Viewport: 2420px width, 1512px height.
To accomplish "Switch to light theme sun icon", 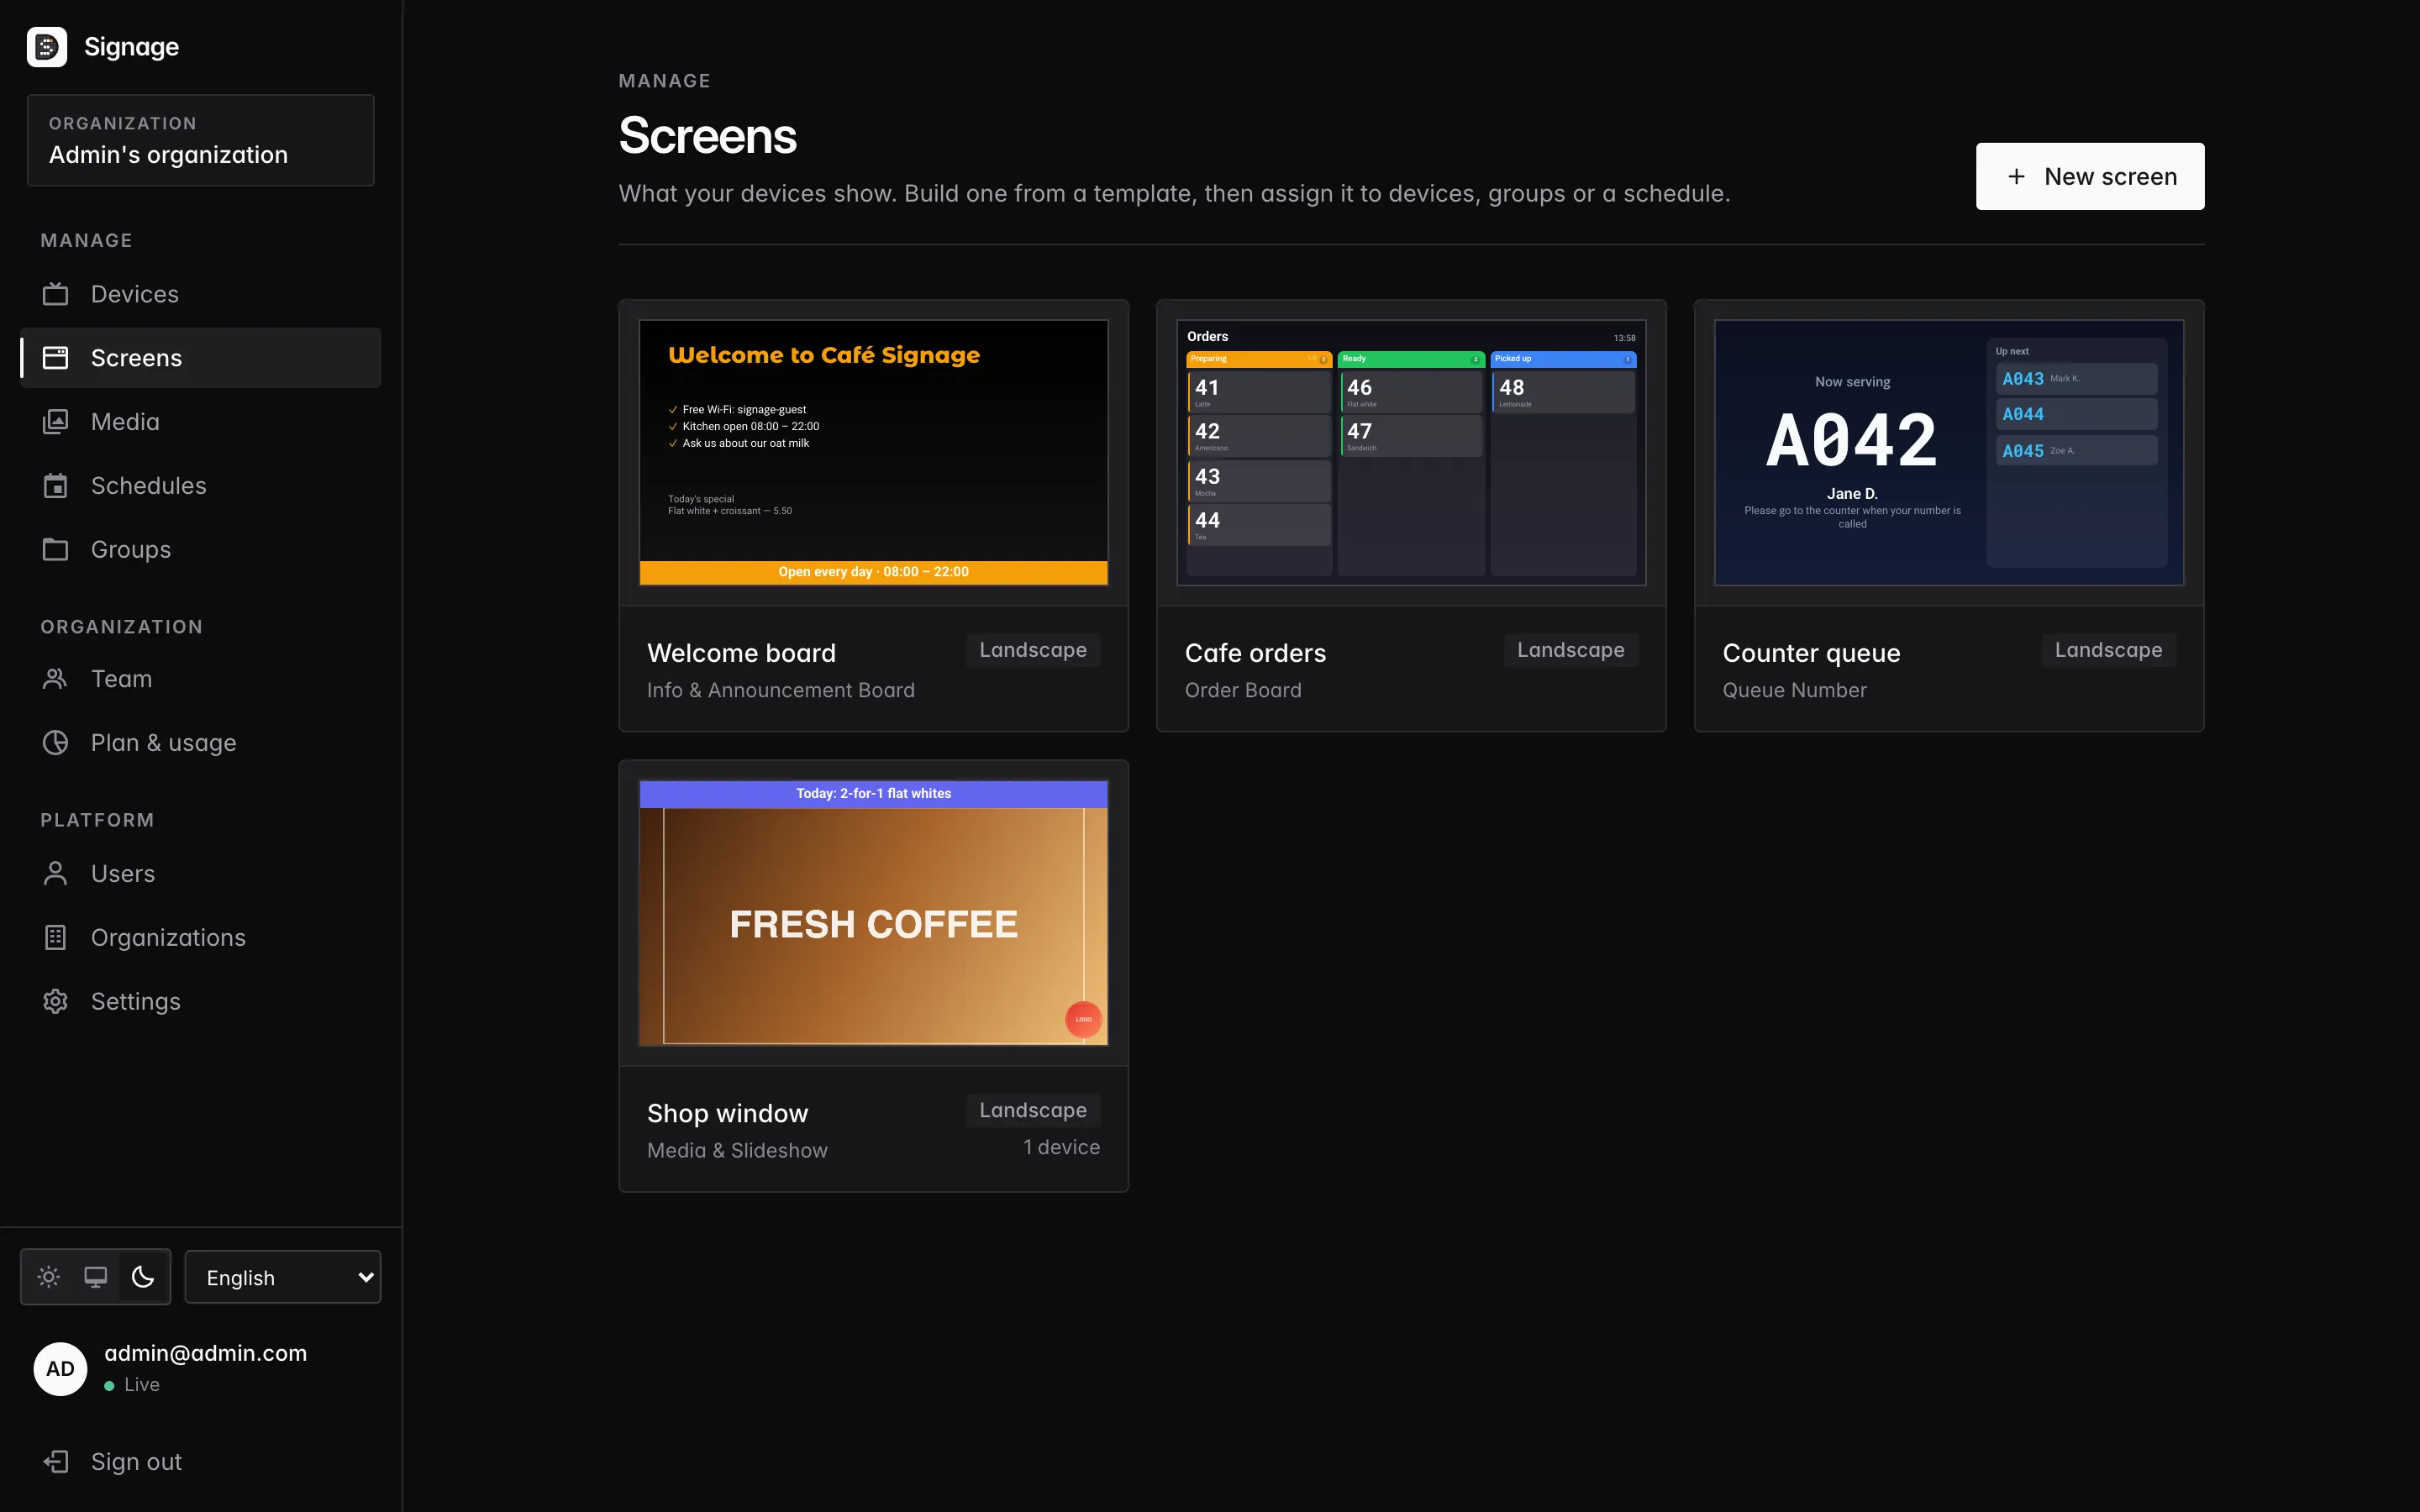I will click(49, 1277).
